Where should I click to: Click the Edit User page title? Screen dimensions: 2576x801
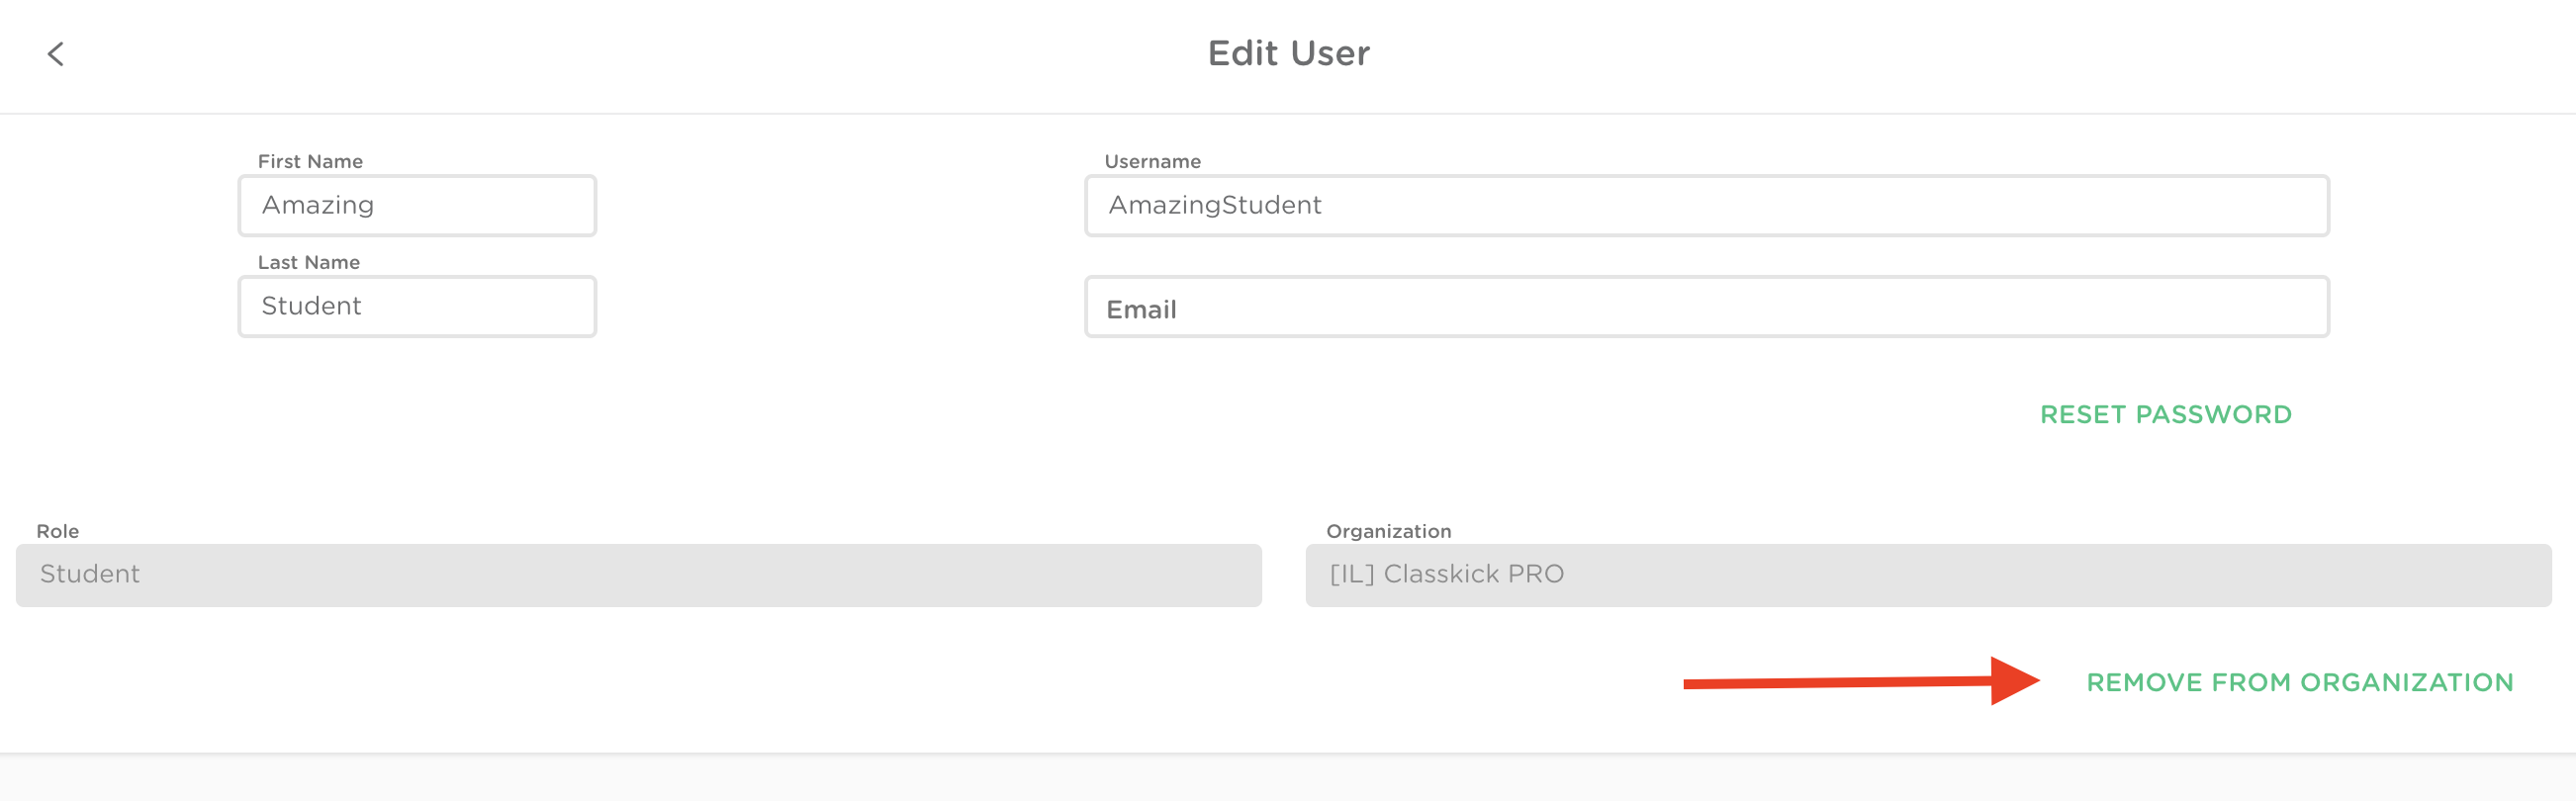click(x=1288, y=54)
